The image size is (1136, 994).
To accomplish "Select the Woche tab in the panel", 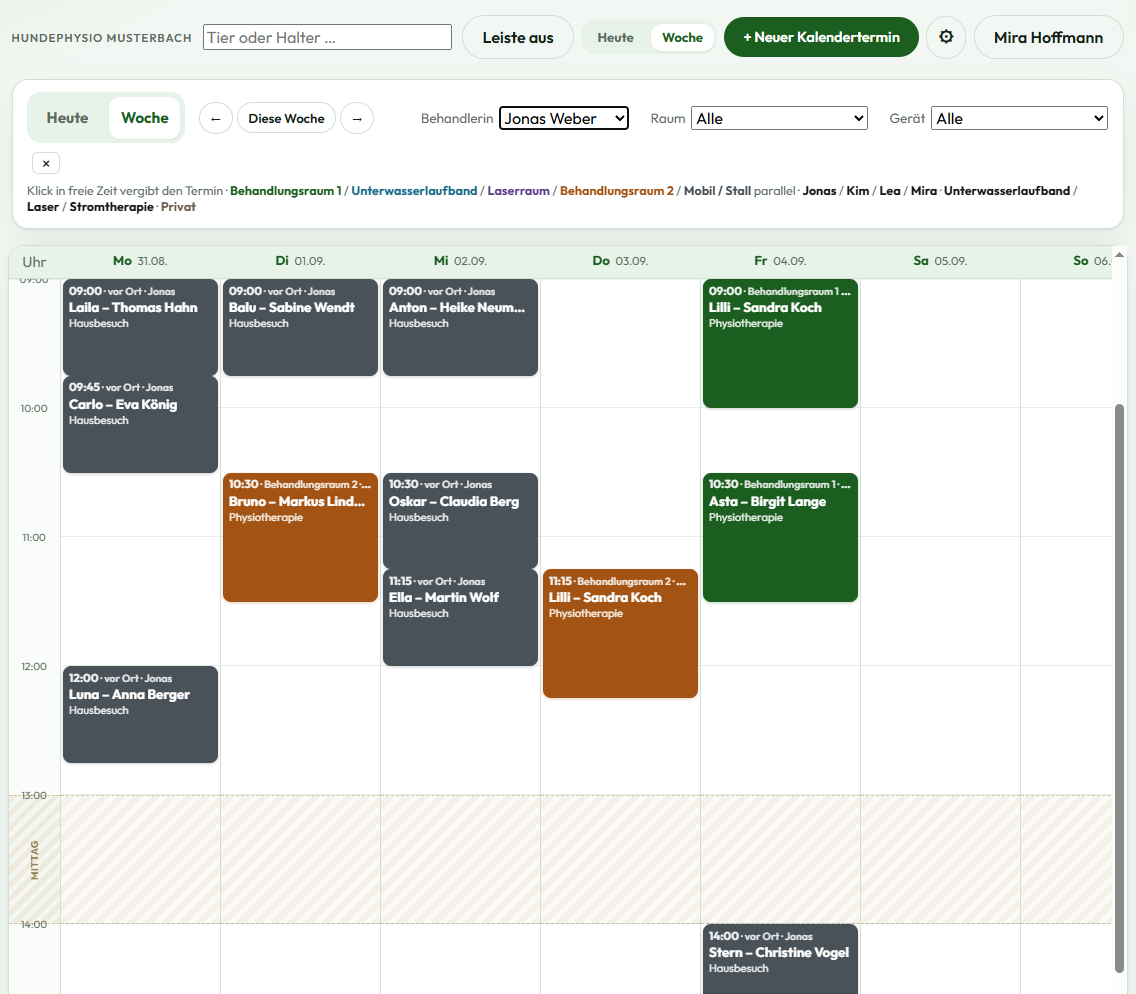I will click(x=145, y=117).
